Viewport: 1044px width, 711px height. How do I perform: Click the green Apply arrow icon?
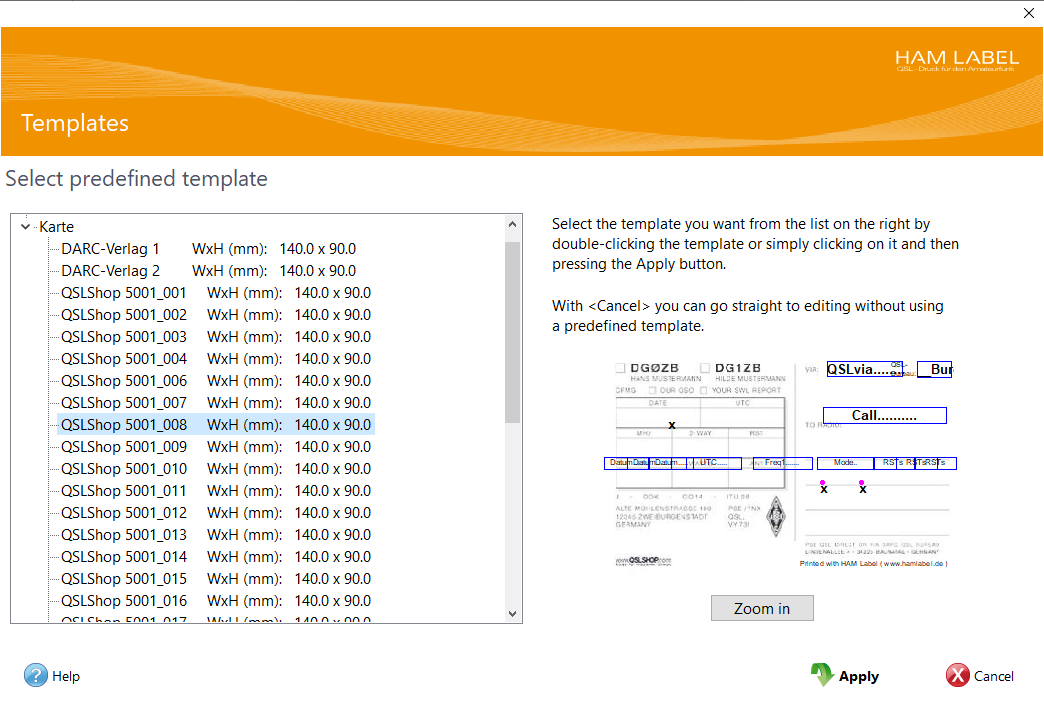822,675
